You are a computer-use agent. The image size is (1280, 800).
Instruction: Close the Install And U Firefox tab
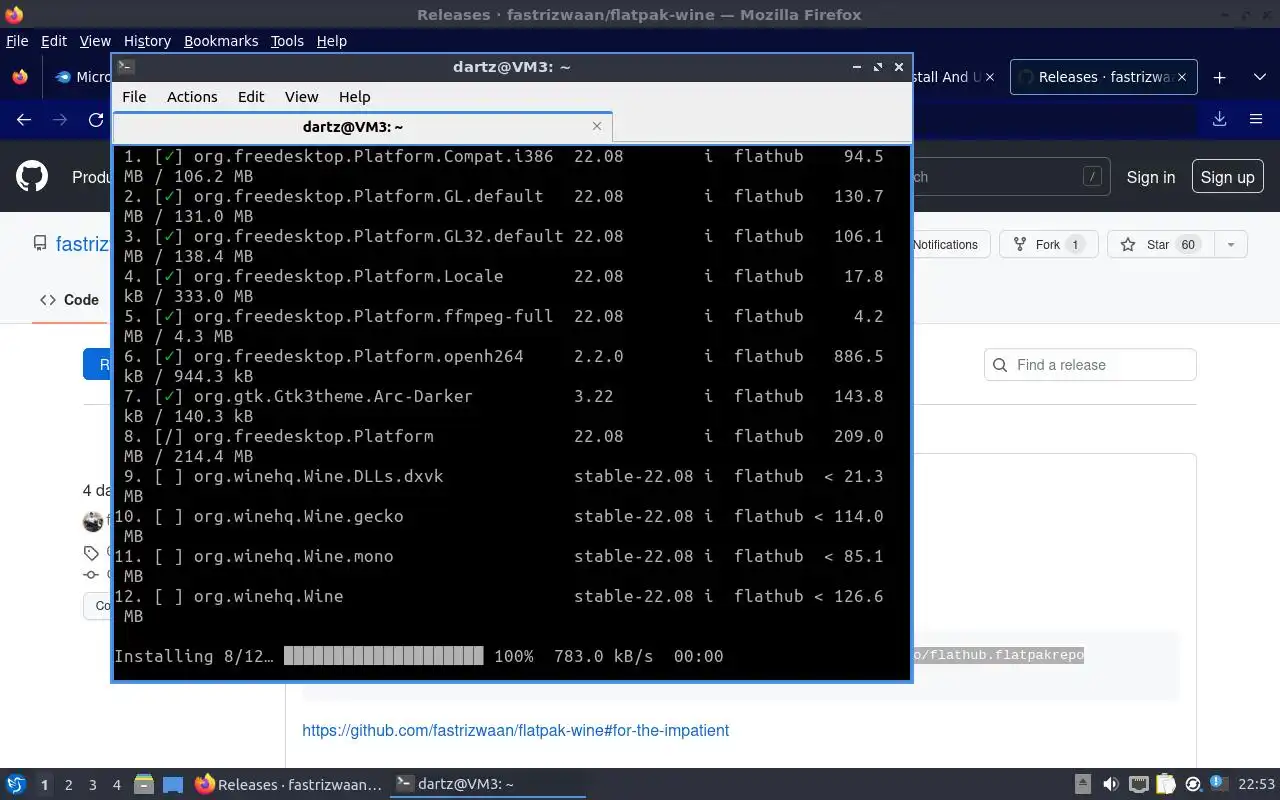[990, 77]
